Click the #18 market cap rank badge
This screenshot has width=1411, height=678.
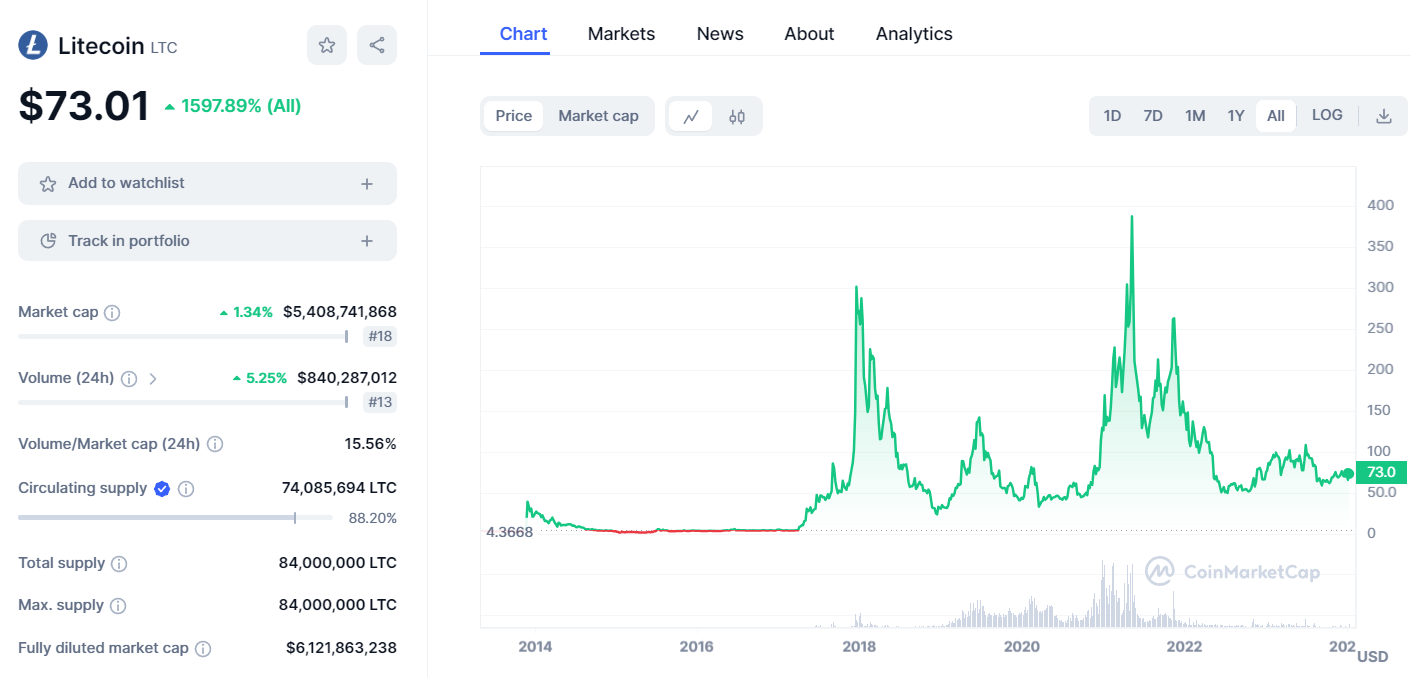pos(380,337)
